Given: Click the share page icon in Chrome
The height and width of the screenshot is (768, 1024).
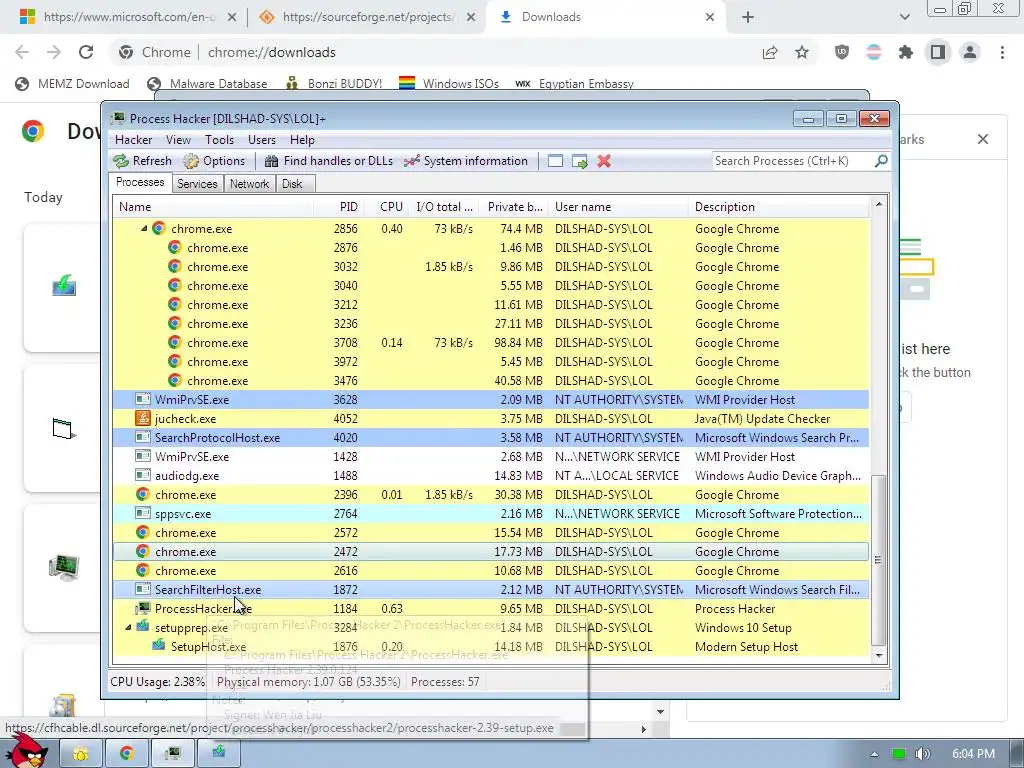Looking at the screenshot, I should pos(770,52).
